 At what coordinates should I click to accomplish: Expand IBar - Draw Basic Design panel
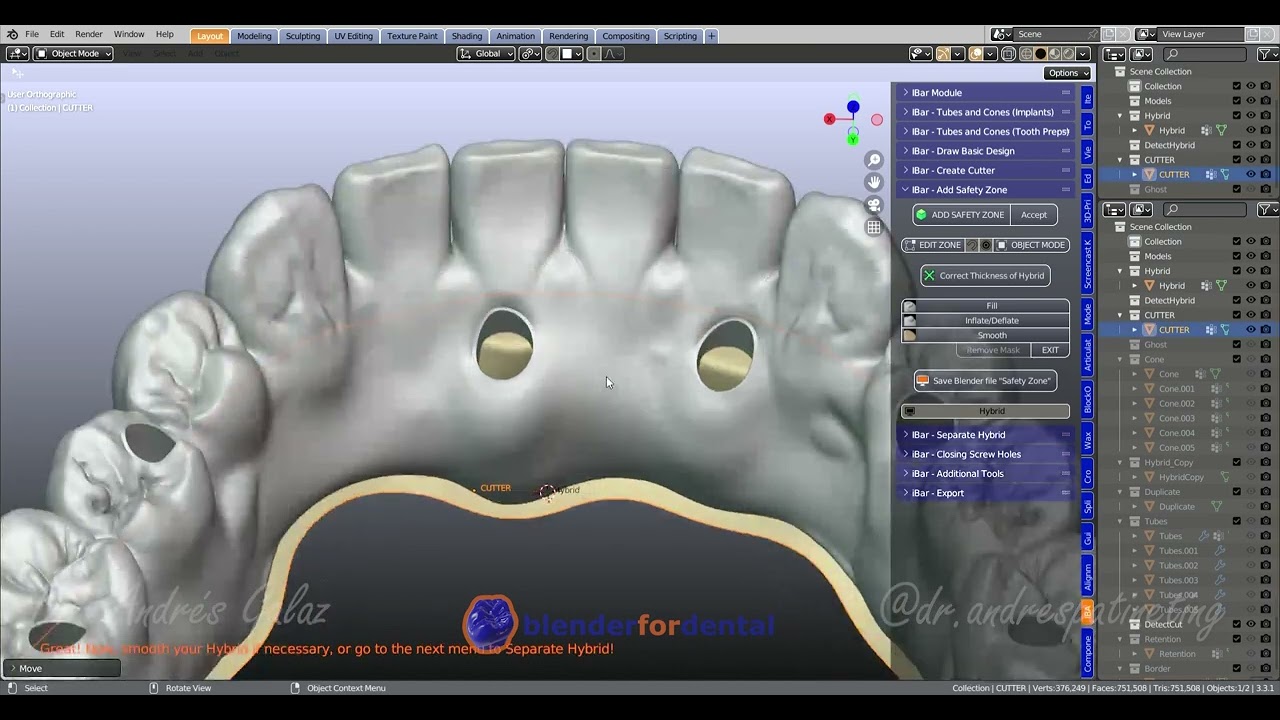click(x=986, y=151)
